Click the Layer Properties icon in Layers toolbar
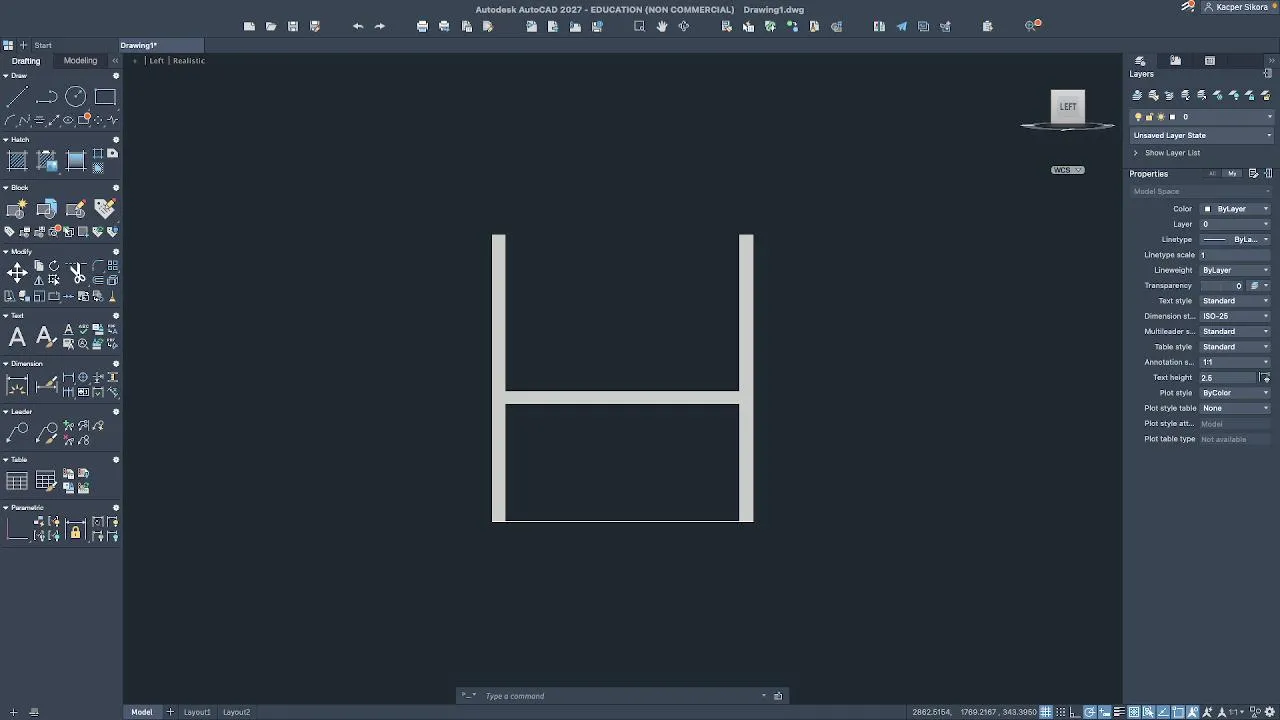 coord(1137,95)
